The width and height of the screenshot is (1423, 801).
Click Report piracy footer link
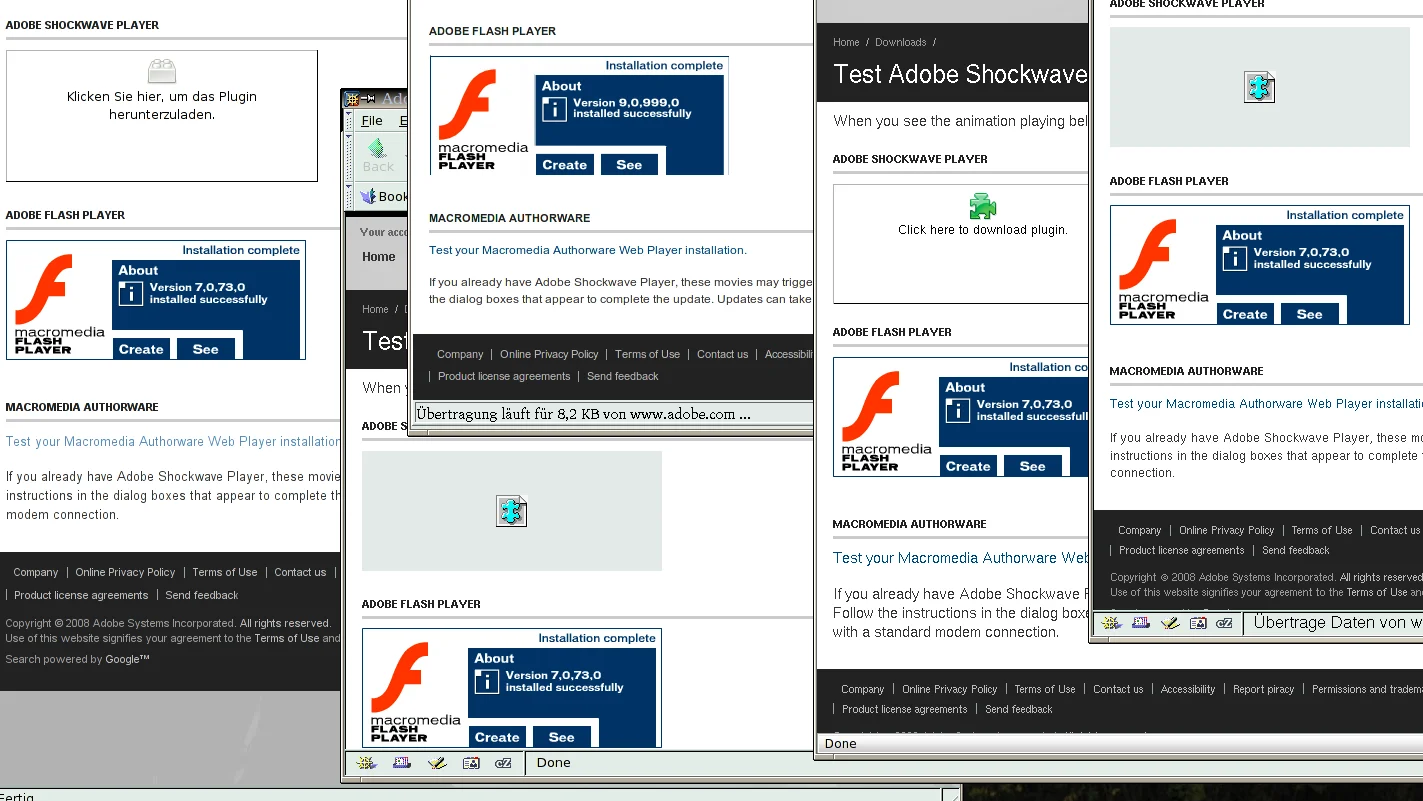click(1263, 689)
